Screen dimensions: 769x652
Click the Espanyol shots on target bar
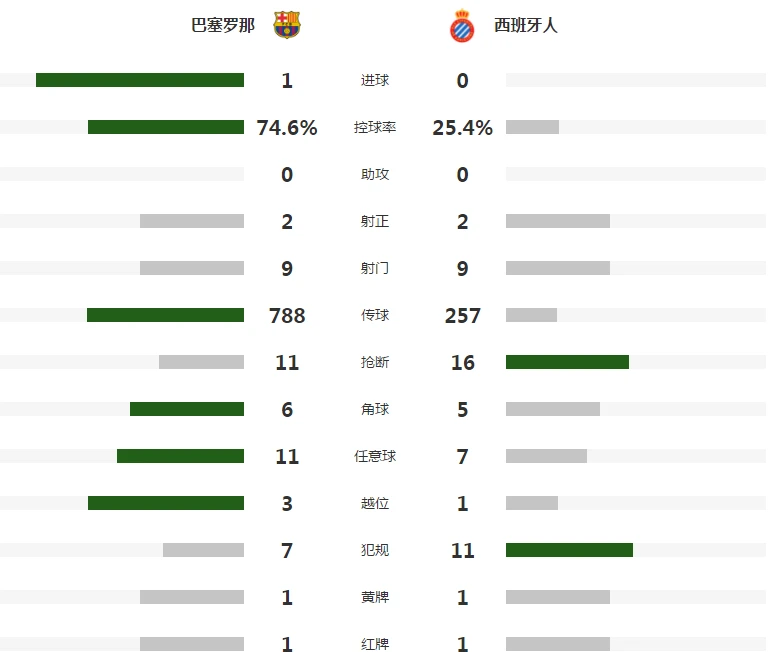[558, 221]
